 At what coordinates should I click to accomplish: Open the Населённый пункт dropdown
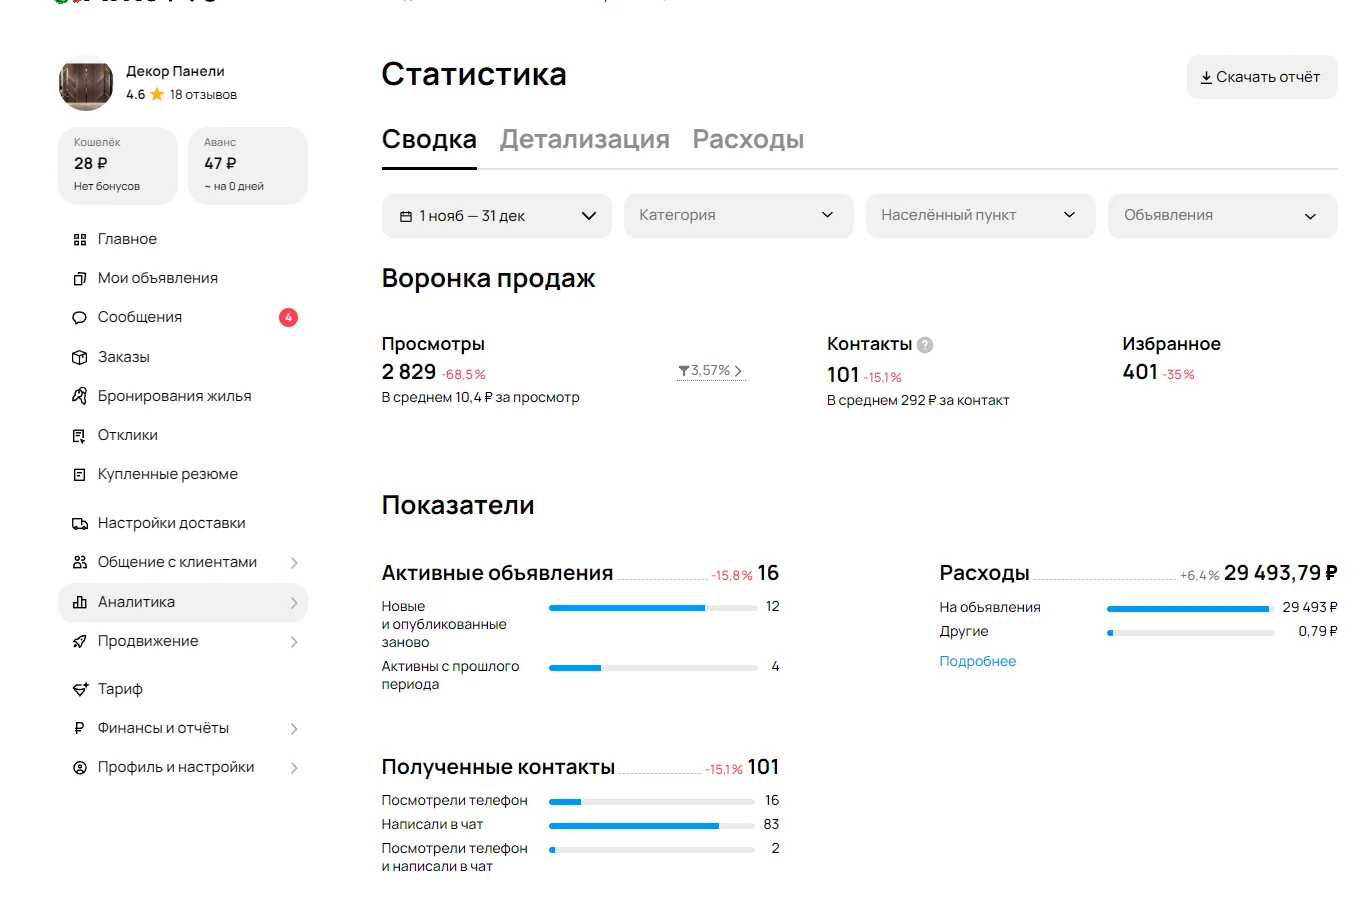click(981, 216)
